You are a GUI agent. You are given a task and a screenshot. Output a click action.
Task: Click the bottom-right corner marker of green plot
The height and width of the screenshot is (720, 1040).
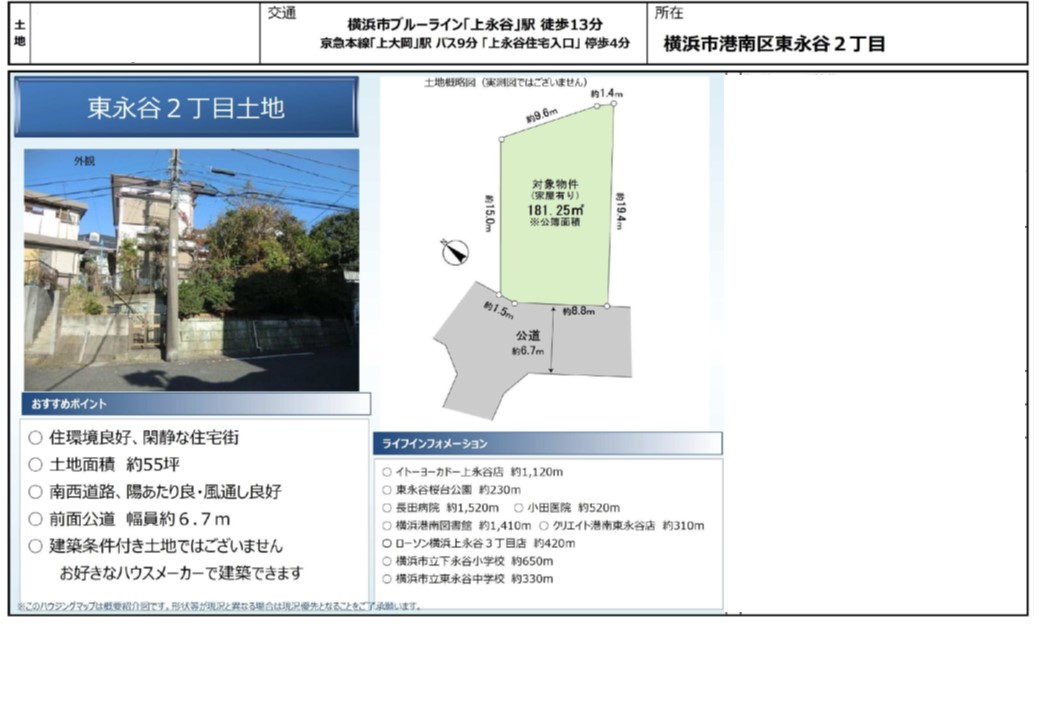[x=608, y=306]
